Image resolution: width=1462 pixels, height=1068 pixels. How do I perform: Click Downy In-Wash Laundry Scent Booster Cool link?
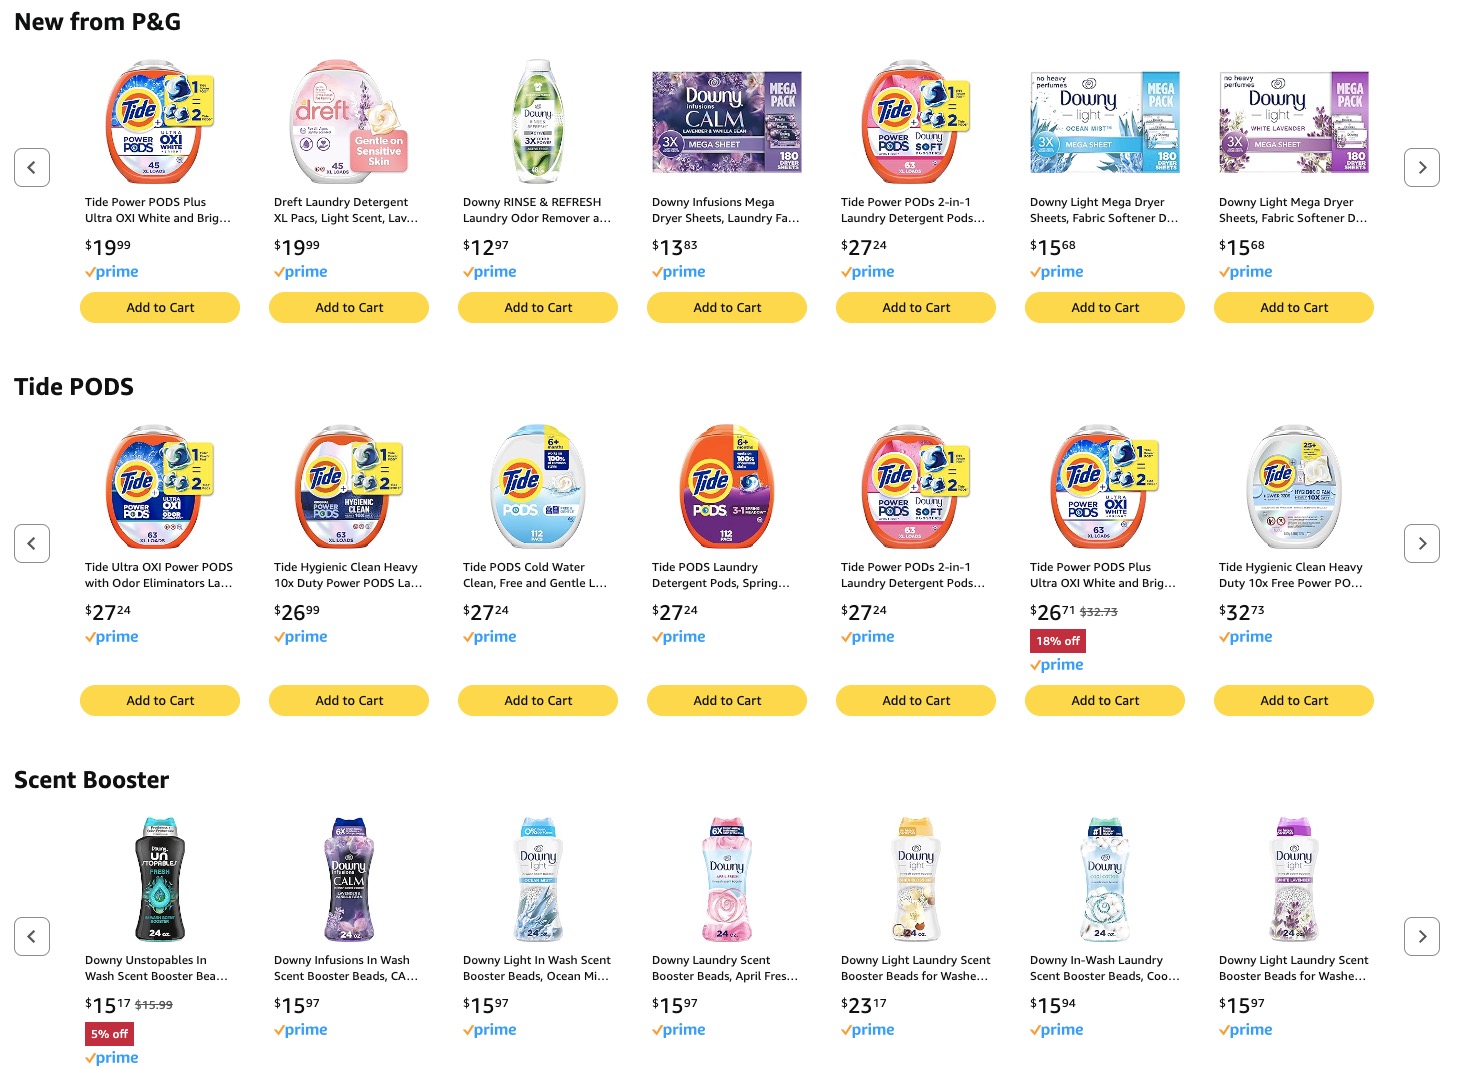pyautogui.click(x=1104, y=968)
